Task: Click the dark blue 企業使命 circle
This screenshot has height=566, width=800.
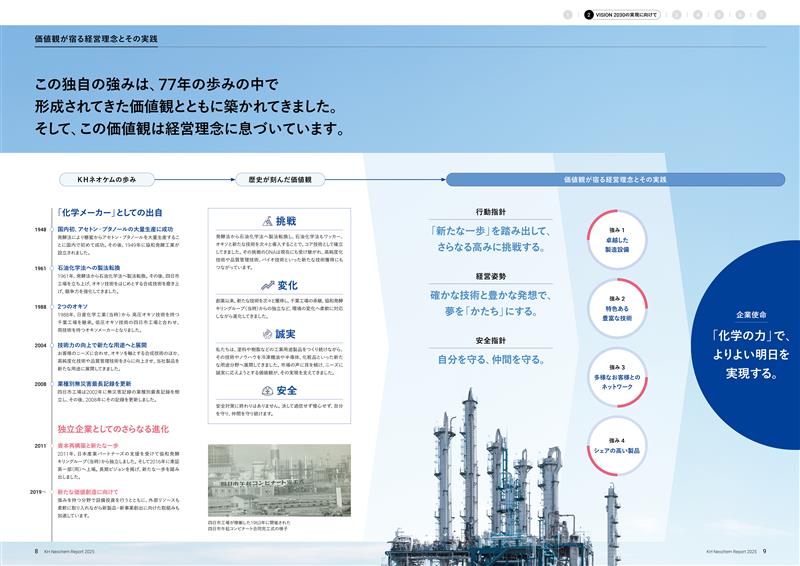Action: (x=743, y=343)
